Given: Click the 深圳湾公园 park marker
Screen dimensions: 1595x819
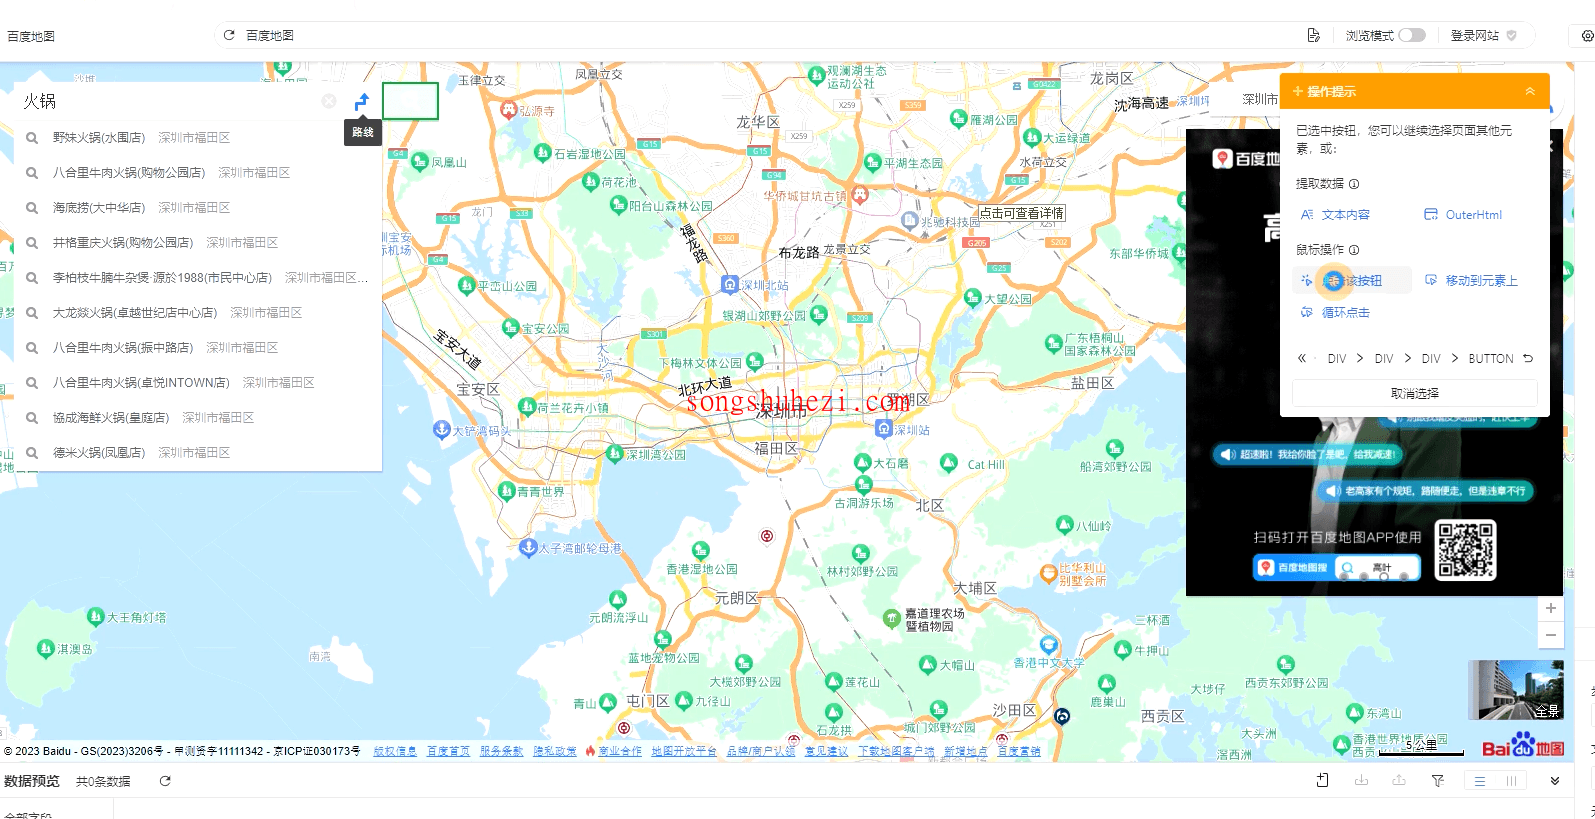Looking at the screenshot, I should pyautogui.click(x=614, y=454).
